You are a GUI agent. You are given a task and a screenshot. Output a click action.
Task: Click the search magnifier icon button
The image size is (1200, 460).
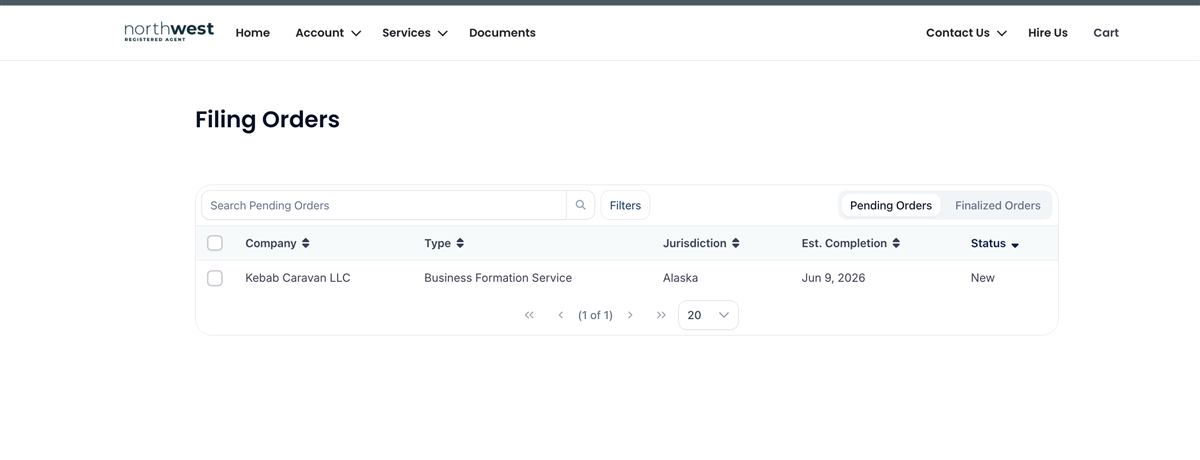pyautogui.click(x=580, y=205)
